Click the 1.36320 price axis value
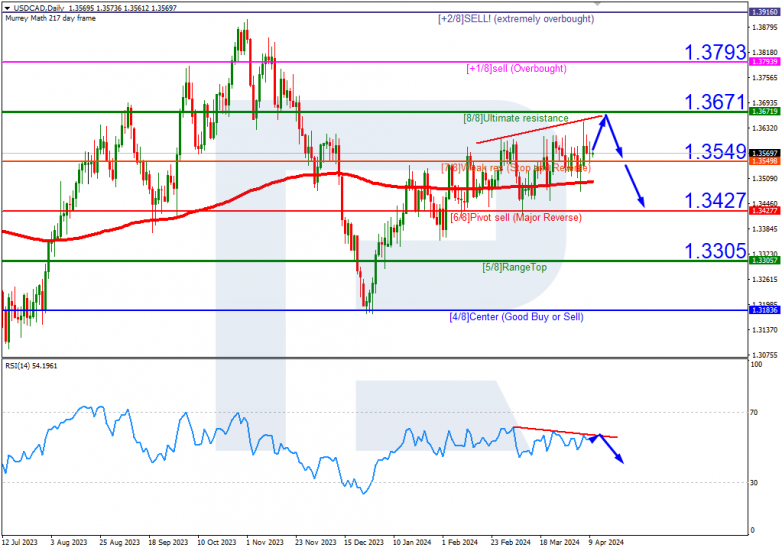Screen dimensions: 782x551 pos(764,129)
